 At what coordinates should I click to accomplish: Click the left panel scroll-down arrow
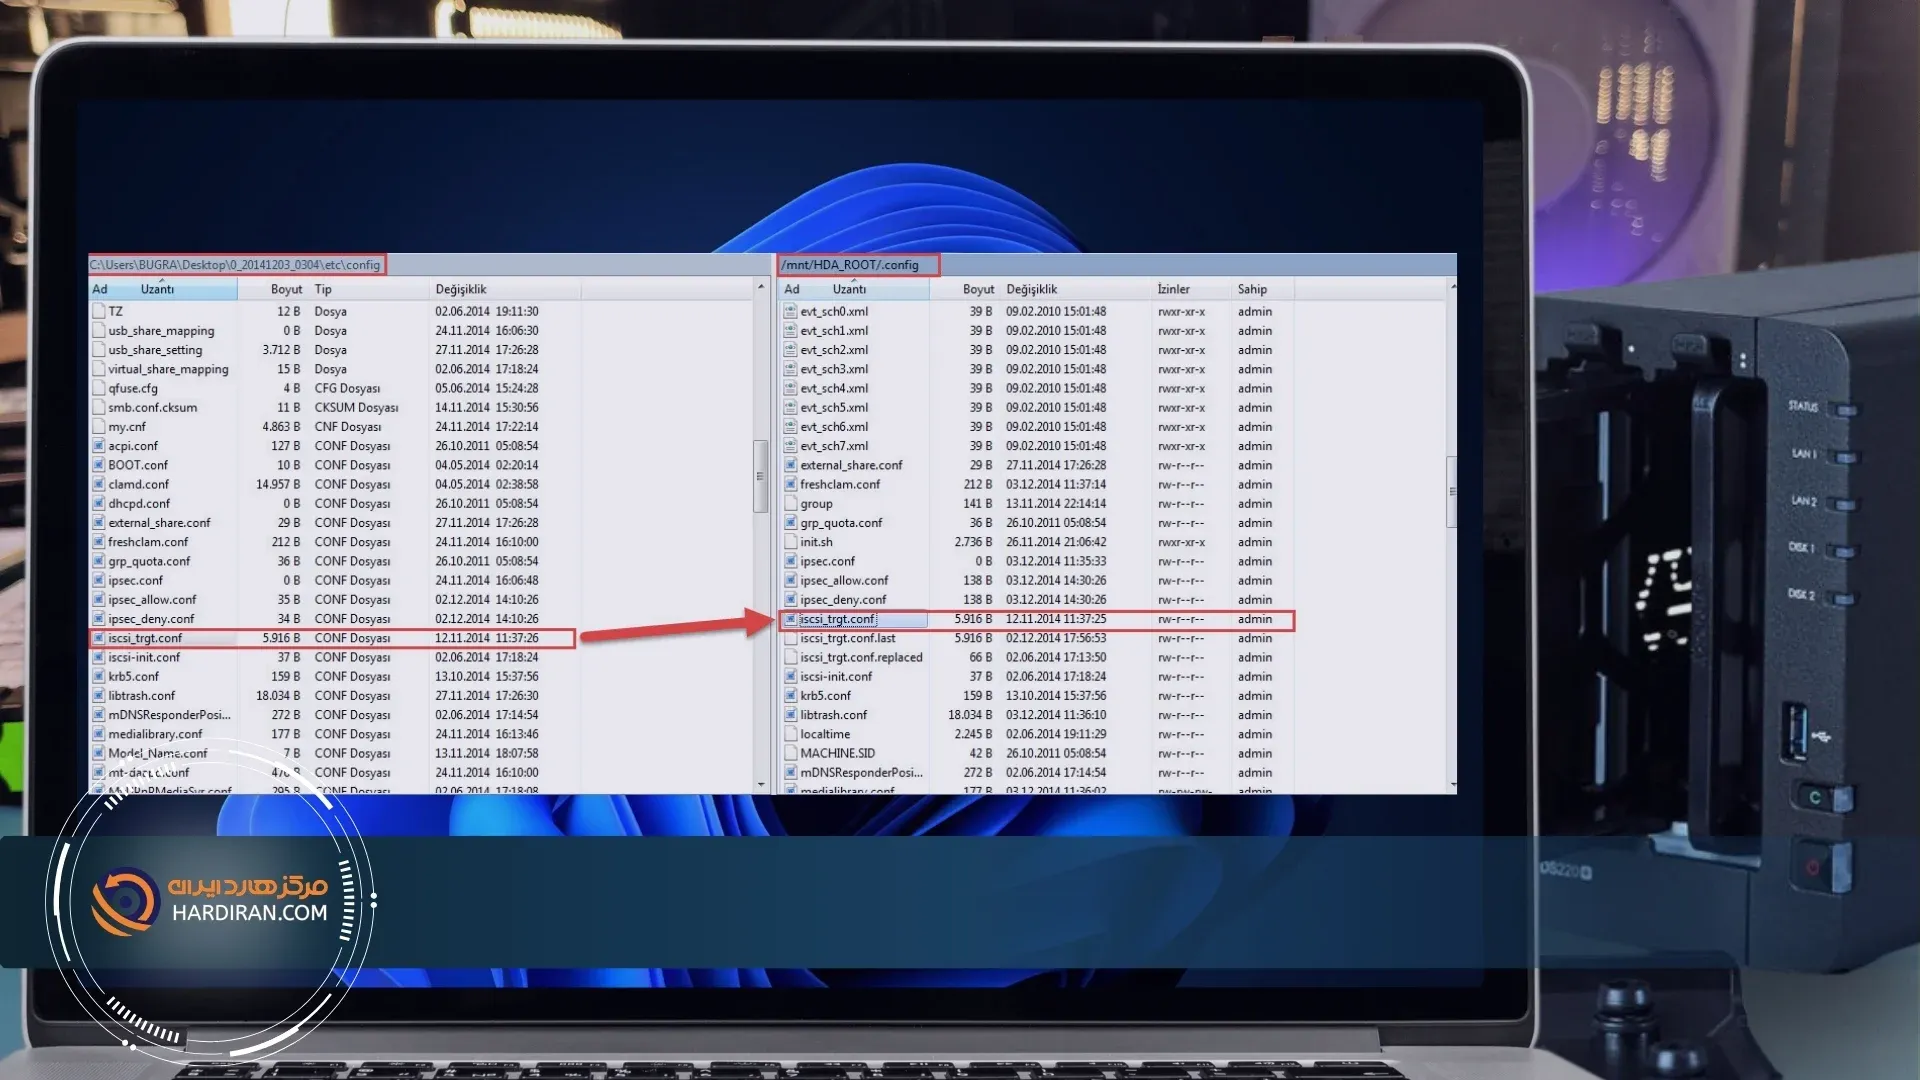pos(760,785)
